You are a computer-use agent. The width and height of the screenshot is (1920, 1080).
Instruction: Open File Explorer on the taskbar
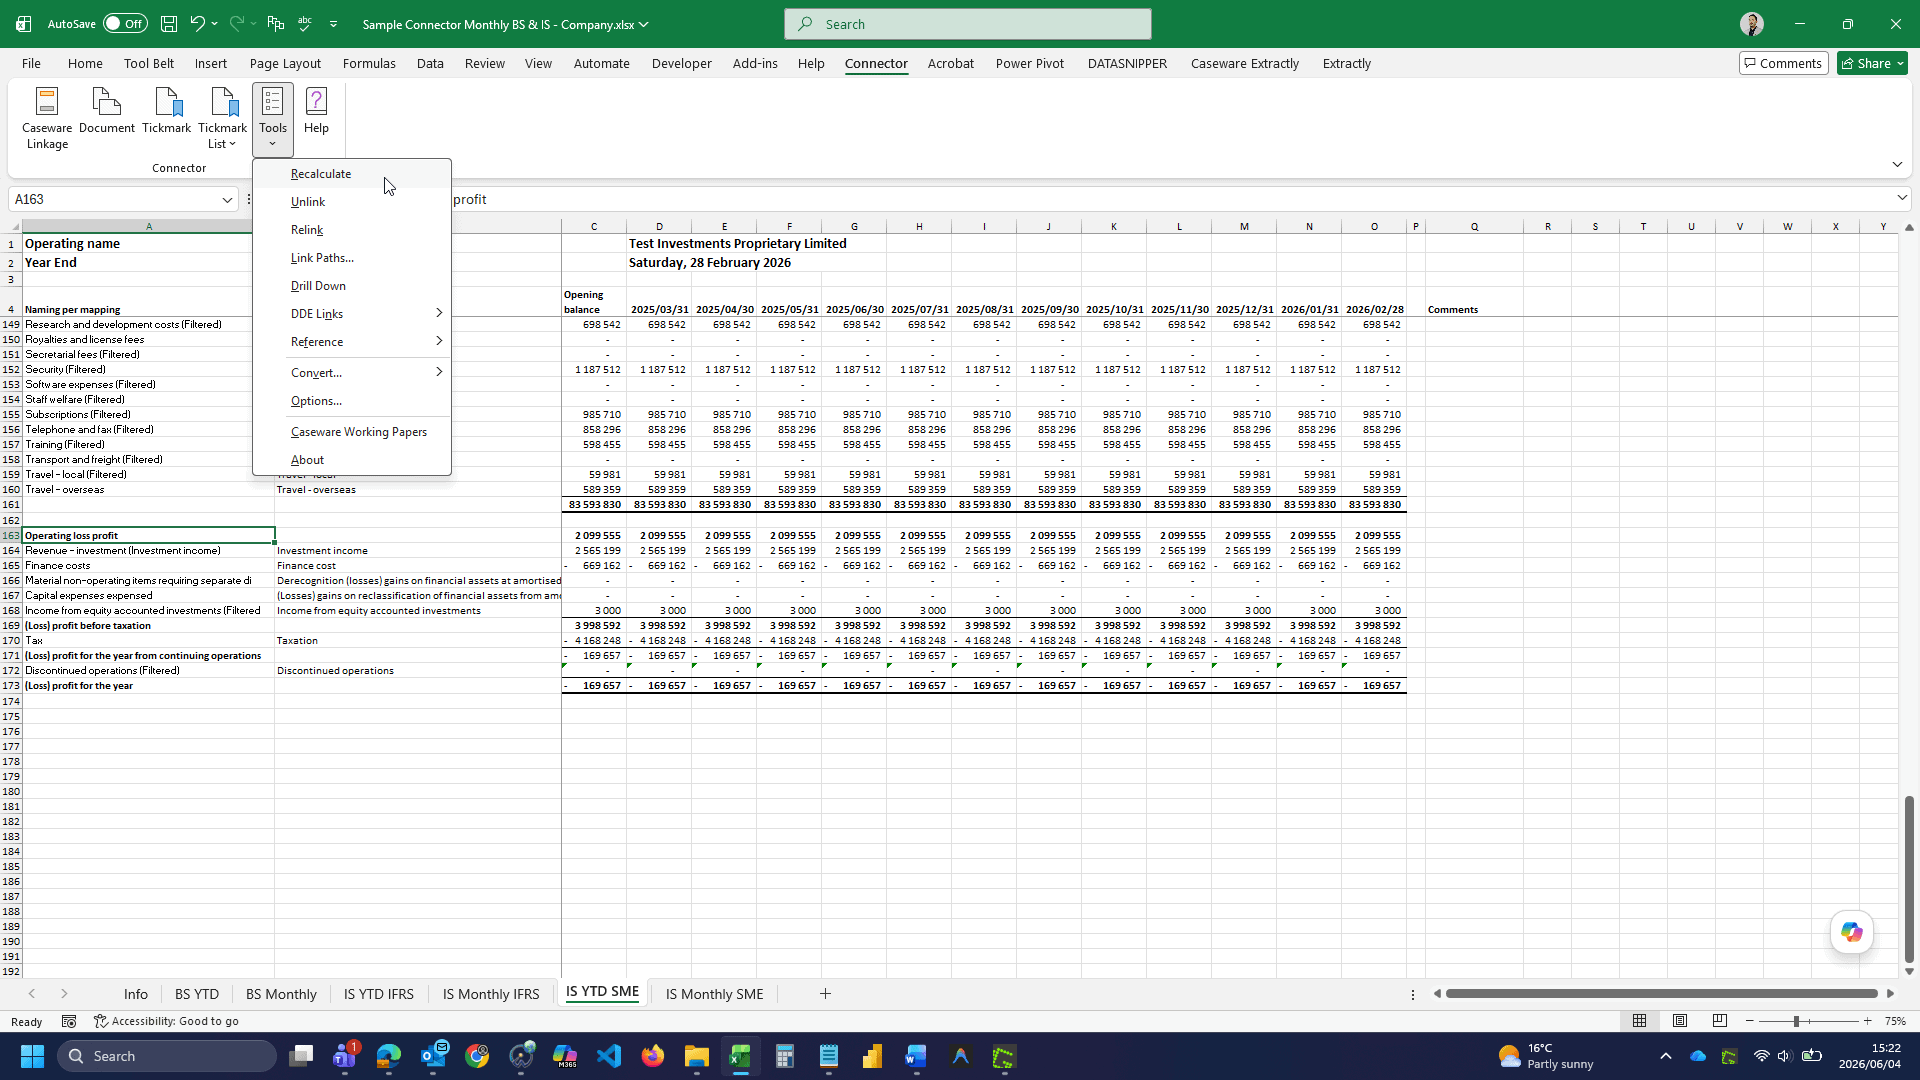click(696, 1056)
